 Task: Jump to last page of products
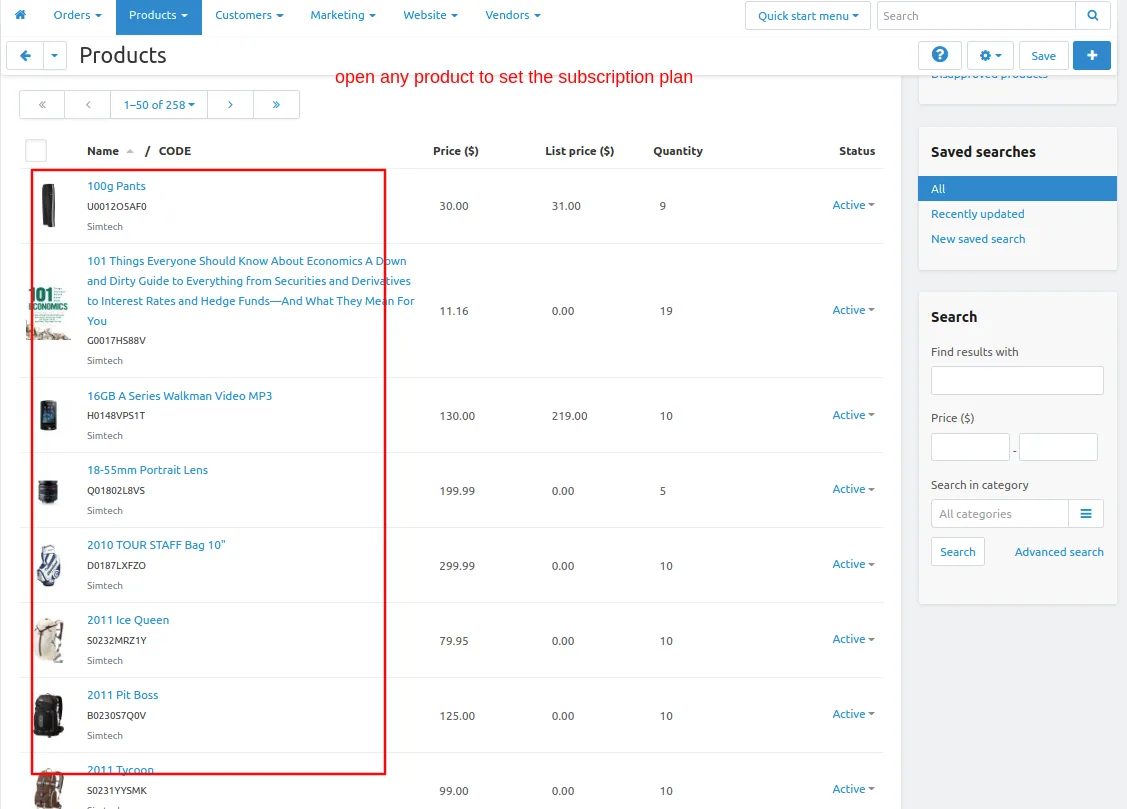(x=276, y=105)
